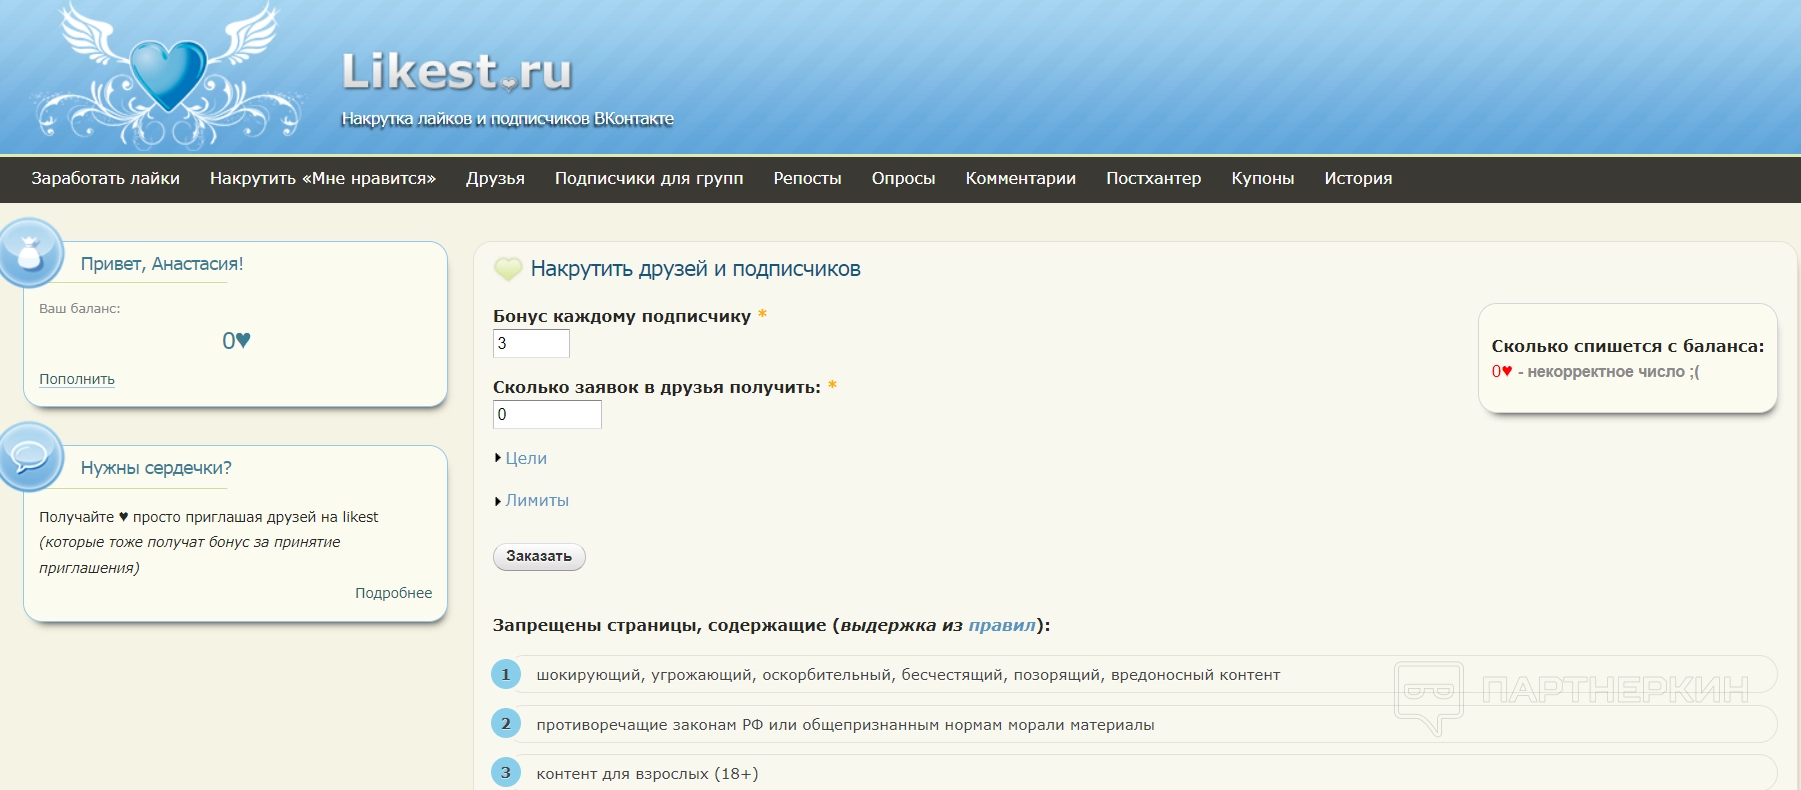Click the Привет, Анастасия! greeting
The width and height of the screenshot is (1801, 790).
(x=162, y=264)
